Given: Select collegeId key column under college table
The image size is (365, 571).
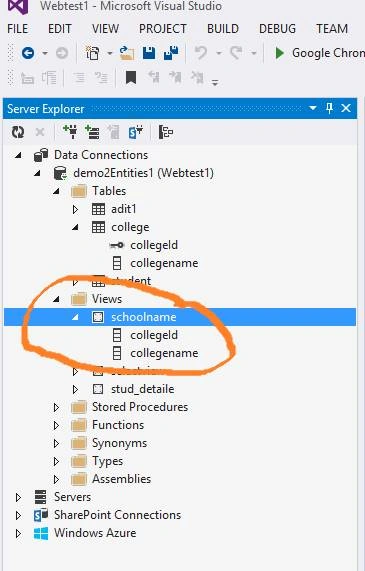Looking at the screenshot, I should pyautogui.click(x=154, y=245).
